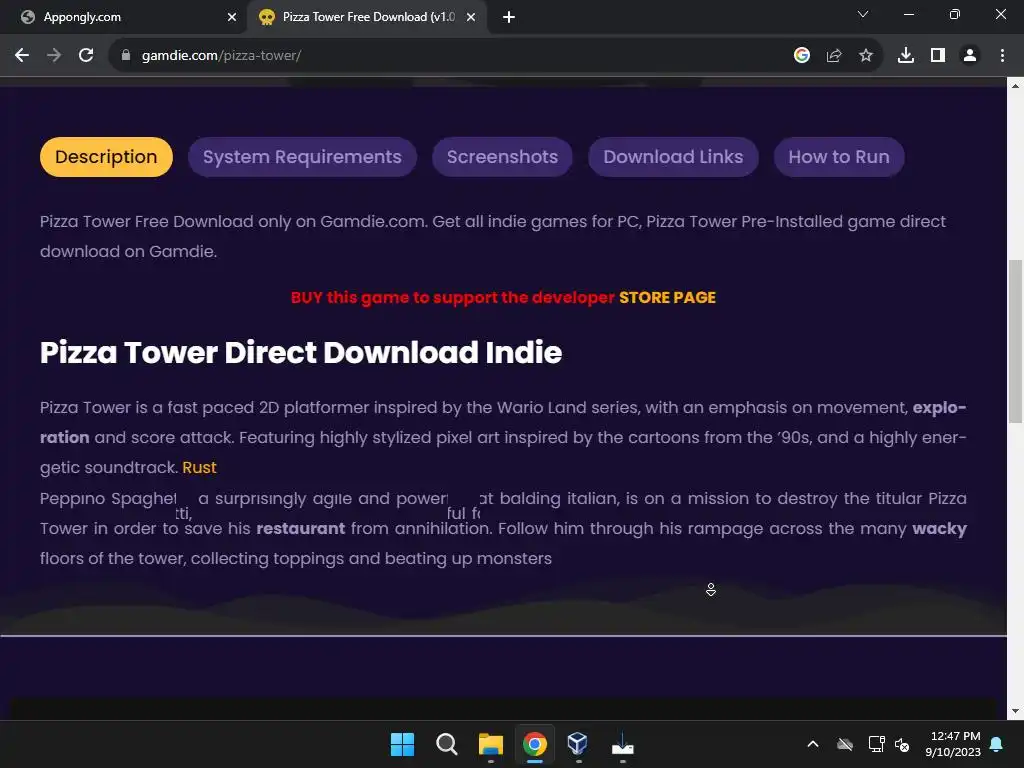Open Windows taskbar search
Image resolution: width=1024 pixels, height=768 pixels.
(447, 744)
